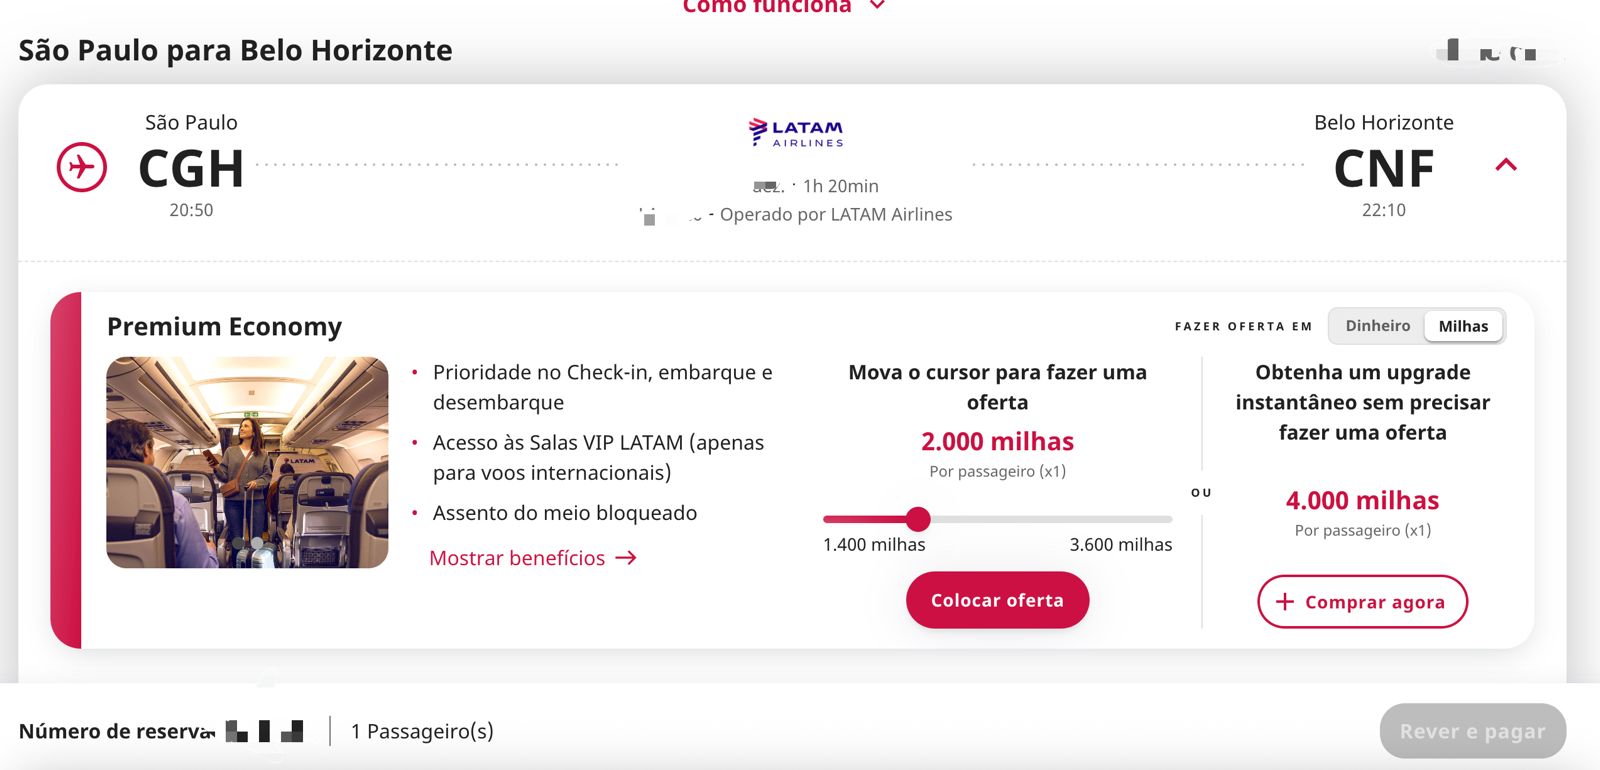Click the Premium Economy heading
This screenshot has height=770, width=1600.
click(x=224, y=327)
